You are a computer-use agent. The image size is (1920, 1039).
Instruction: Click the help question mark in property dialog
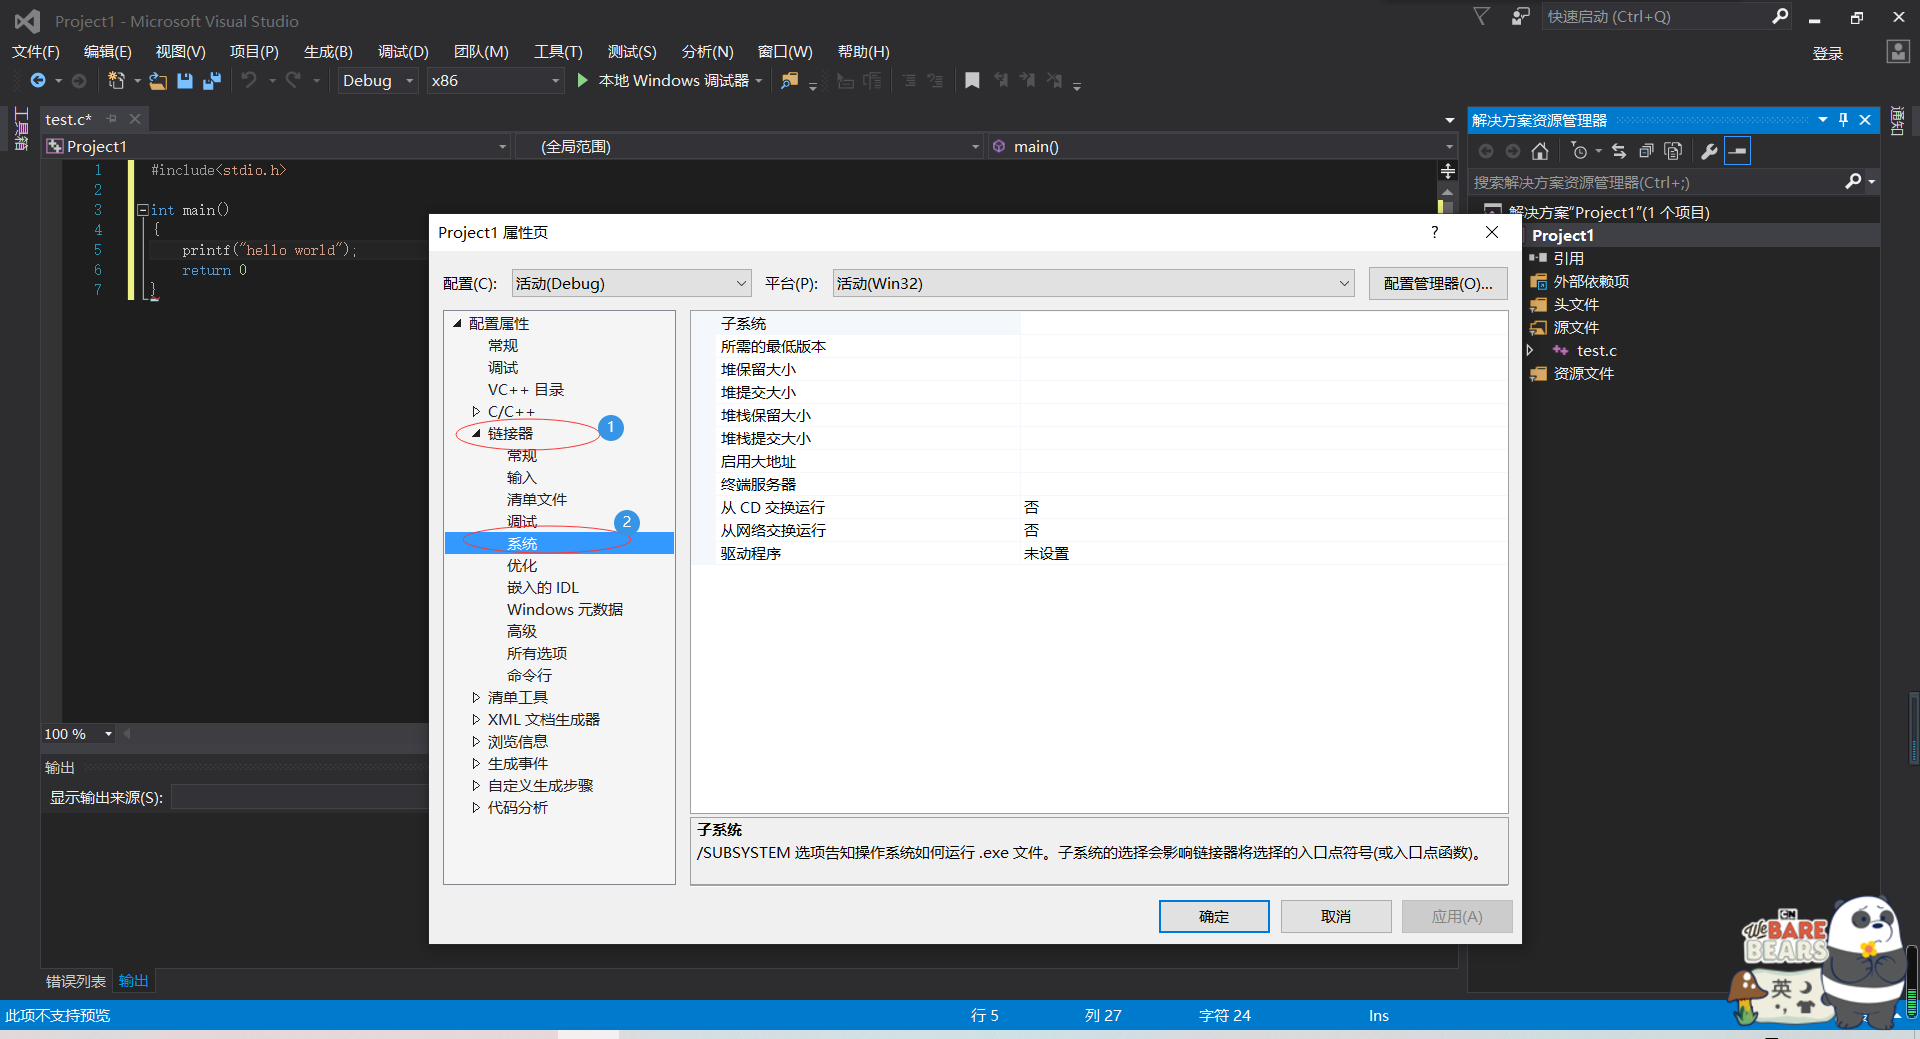[x=1435, y=232]
